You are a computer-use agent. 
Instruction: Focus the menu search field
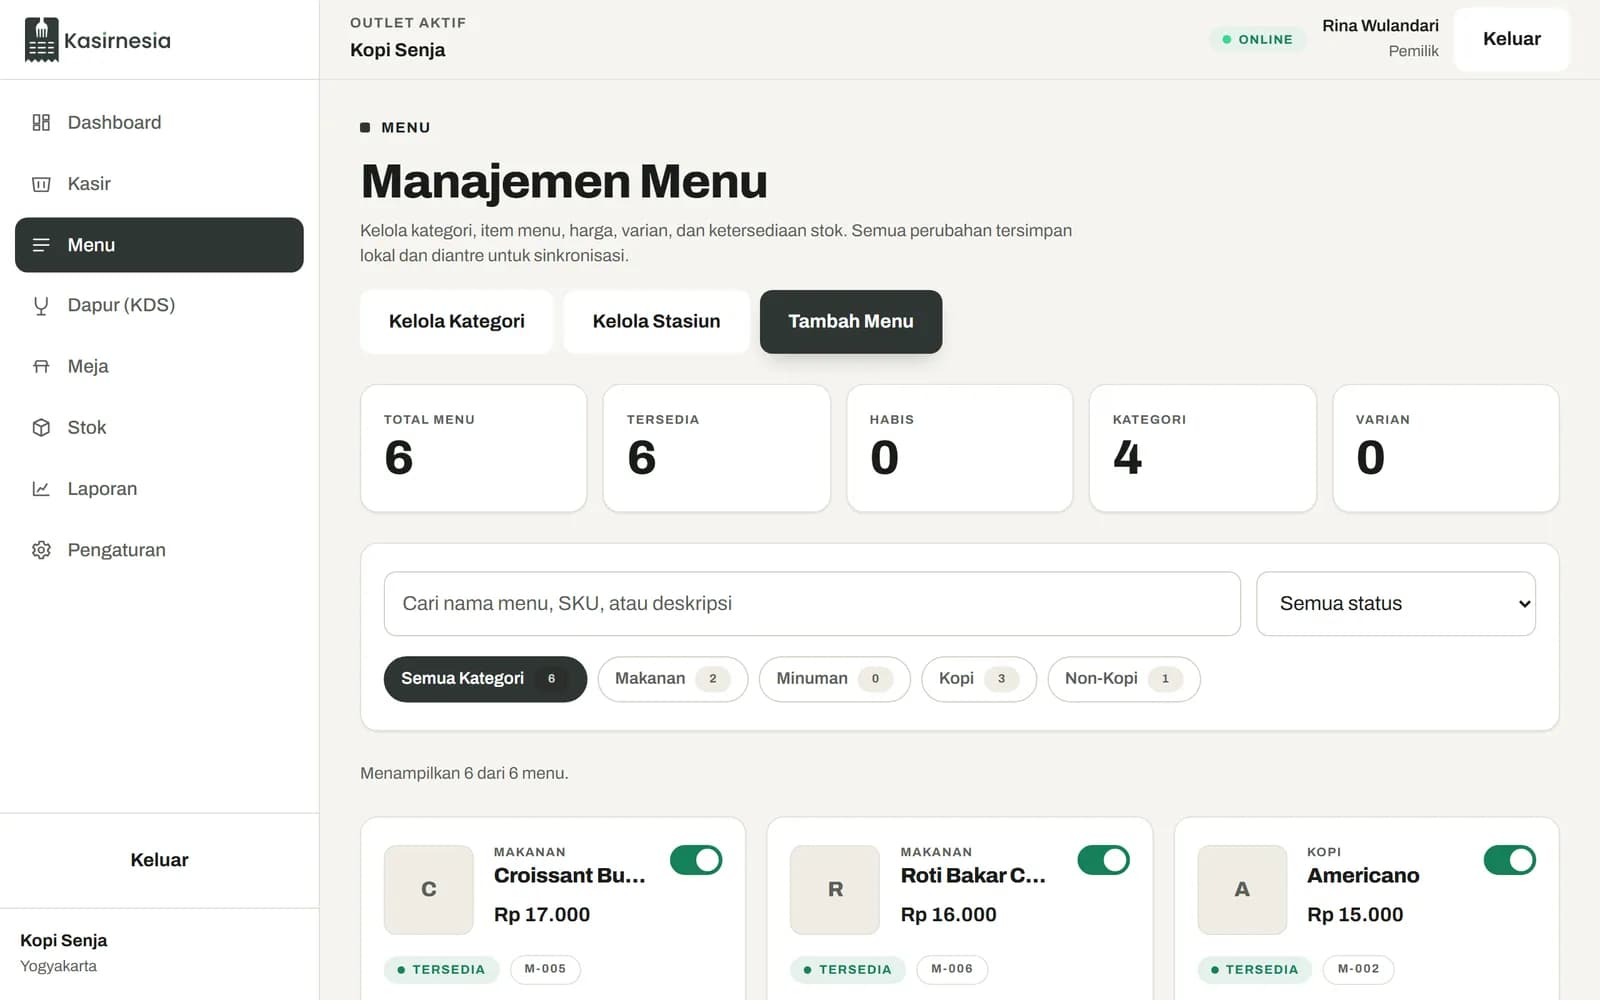(x=812, y=604)
